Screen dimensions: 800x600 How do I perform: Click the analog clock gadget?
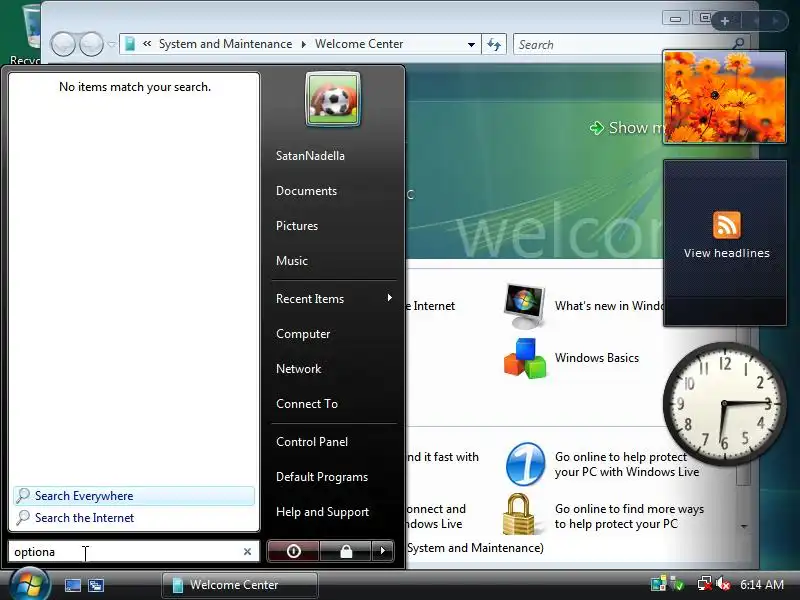pyautogui.click(x=724, y=404)
